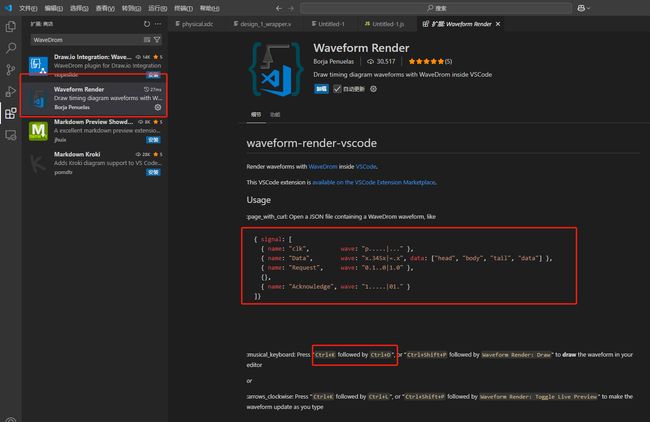Open the Copilot chat menu
This screenshot has width=650, height=422.
(583, 8)
